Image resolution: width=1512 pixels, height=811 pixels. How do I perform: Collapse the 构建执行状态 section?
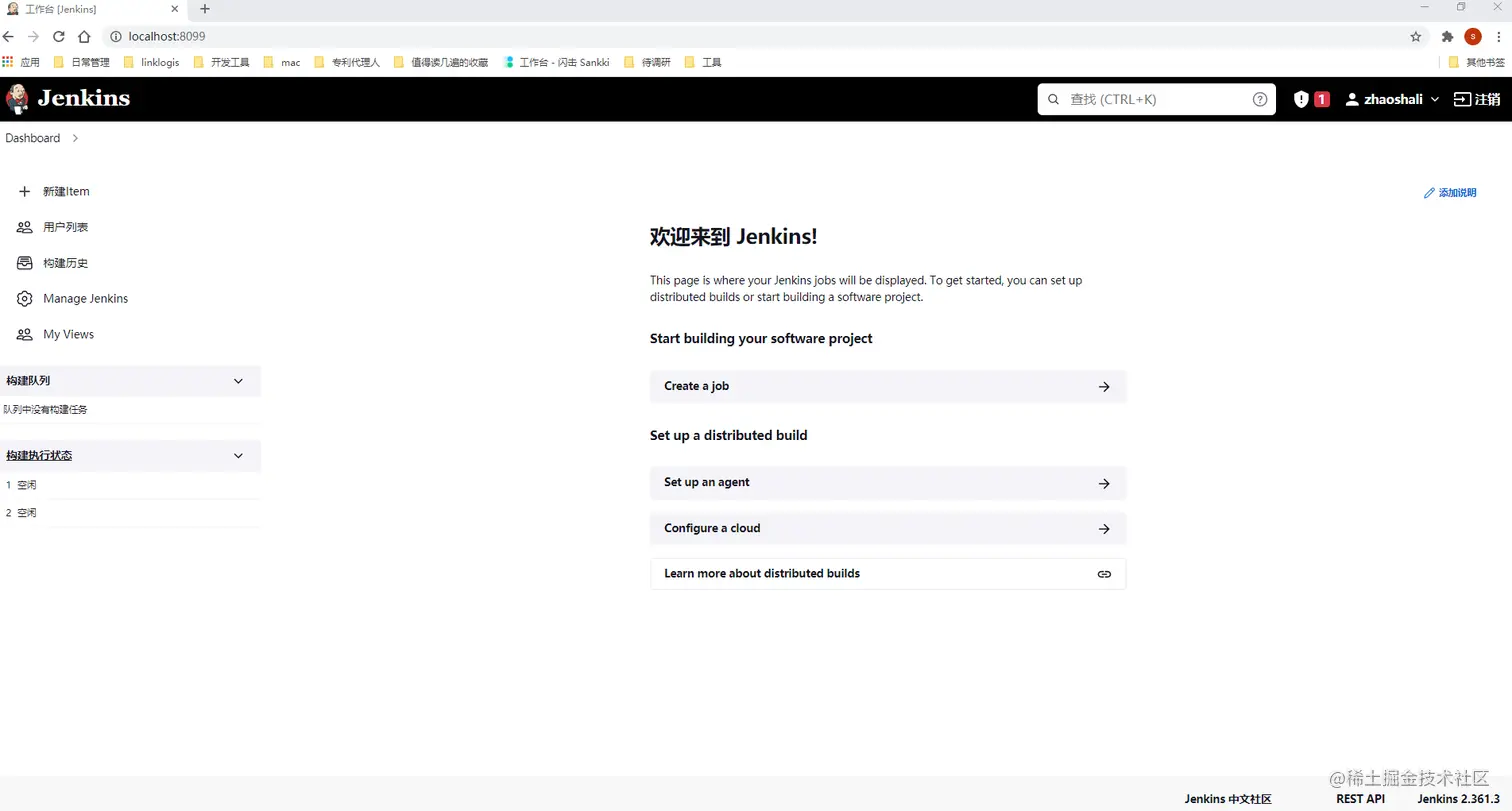238,455
